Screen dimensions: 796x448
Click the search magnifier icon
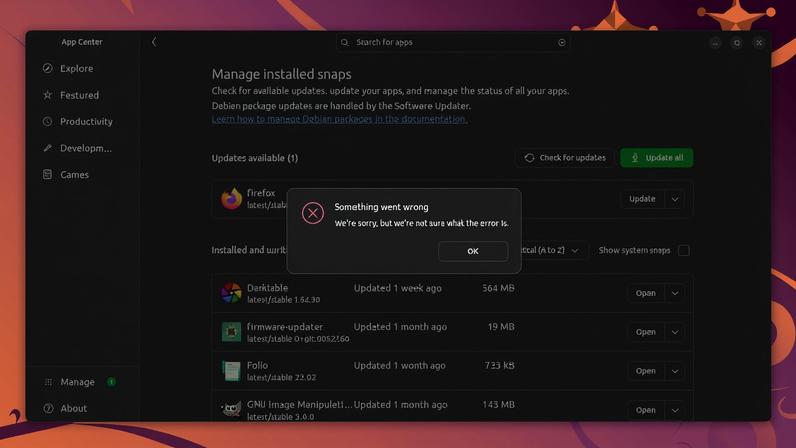point(345,42)
